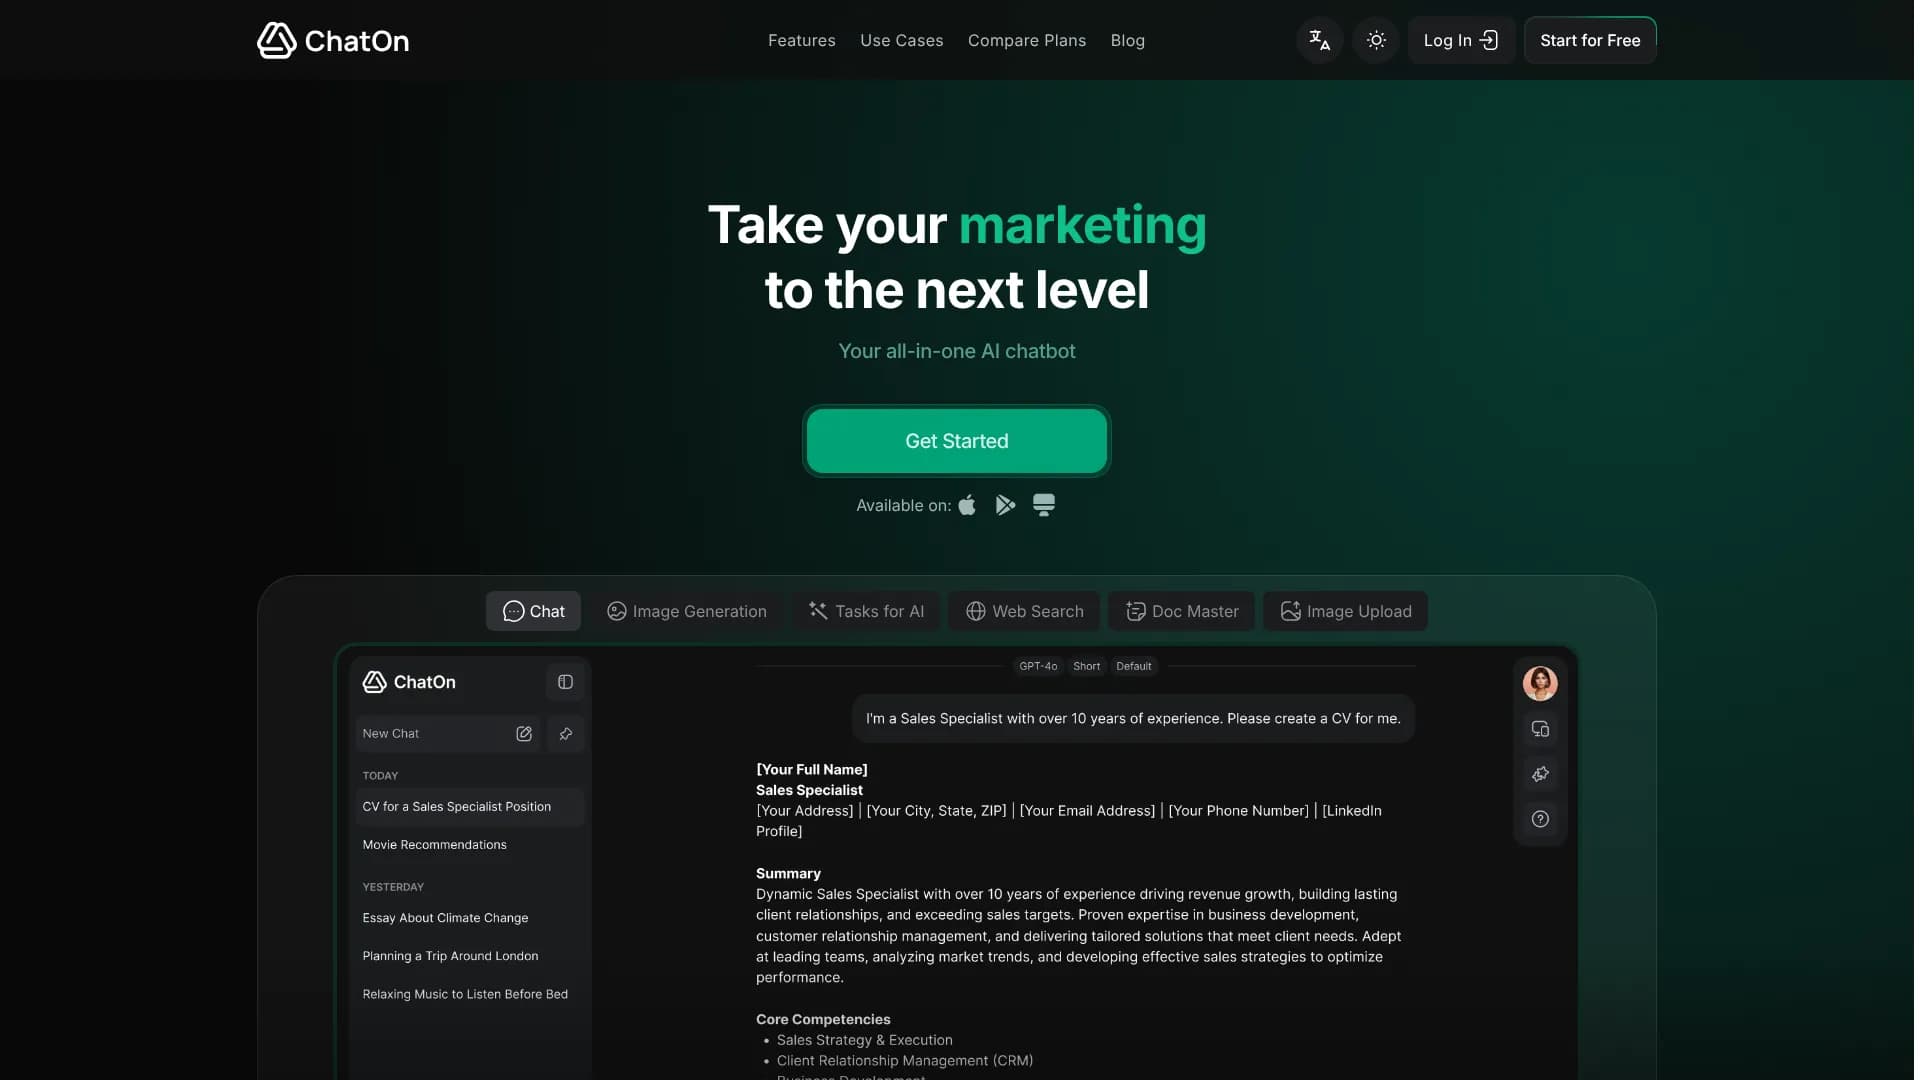Collapse the chat sidebar panel
The image size is (1920, 1080).
[x=565, y=682]
